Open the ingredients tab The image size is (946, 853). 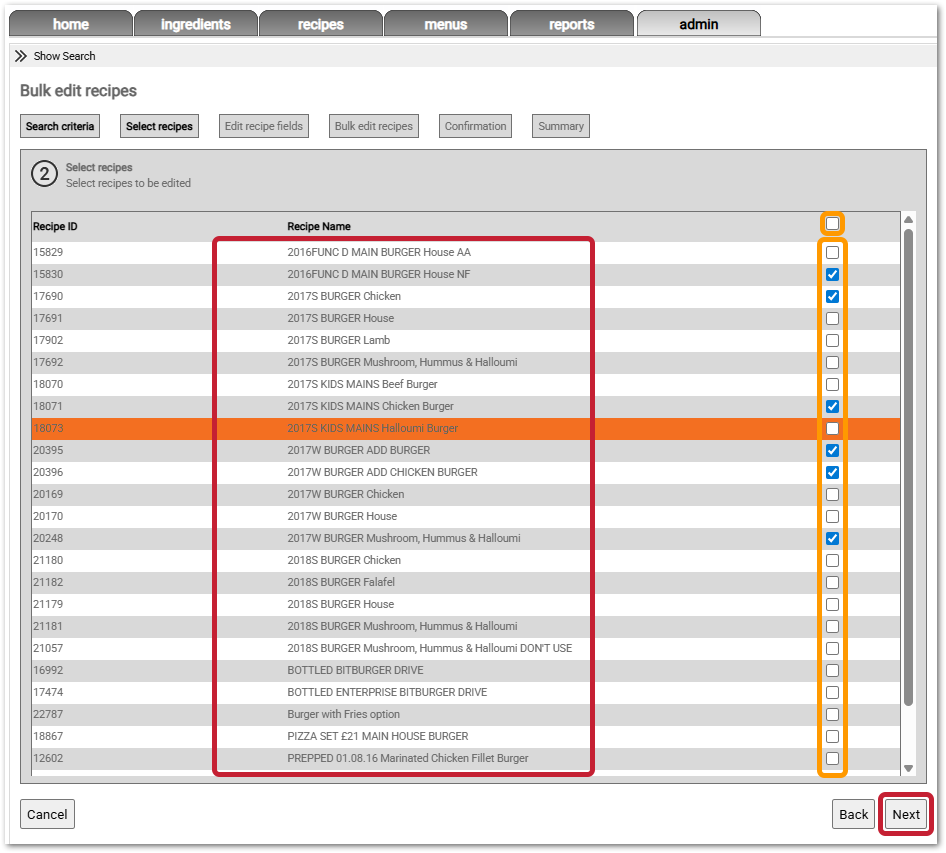point(195,24)
